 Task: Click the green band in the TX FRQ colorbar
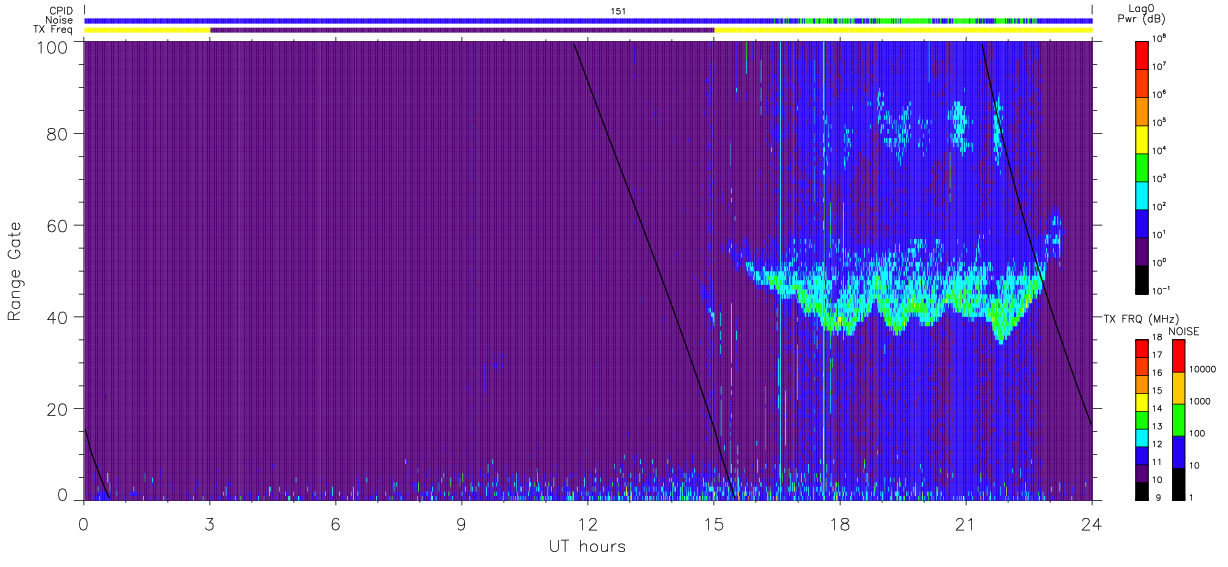coord(1142,418)
